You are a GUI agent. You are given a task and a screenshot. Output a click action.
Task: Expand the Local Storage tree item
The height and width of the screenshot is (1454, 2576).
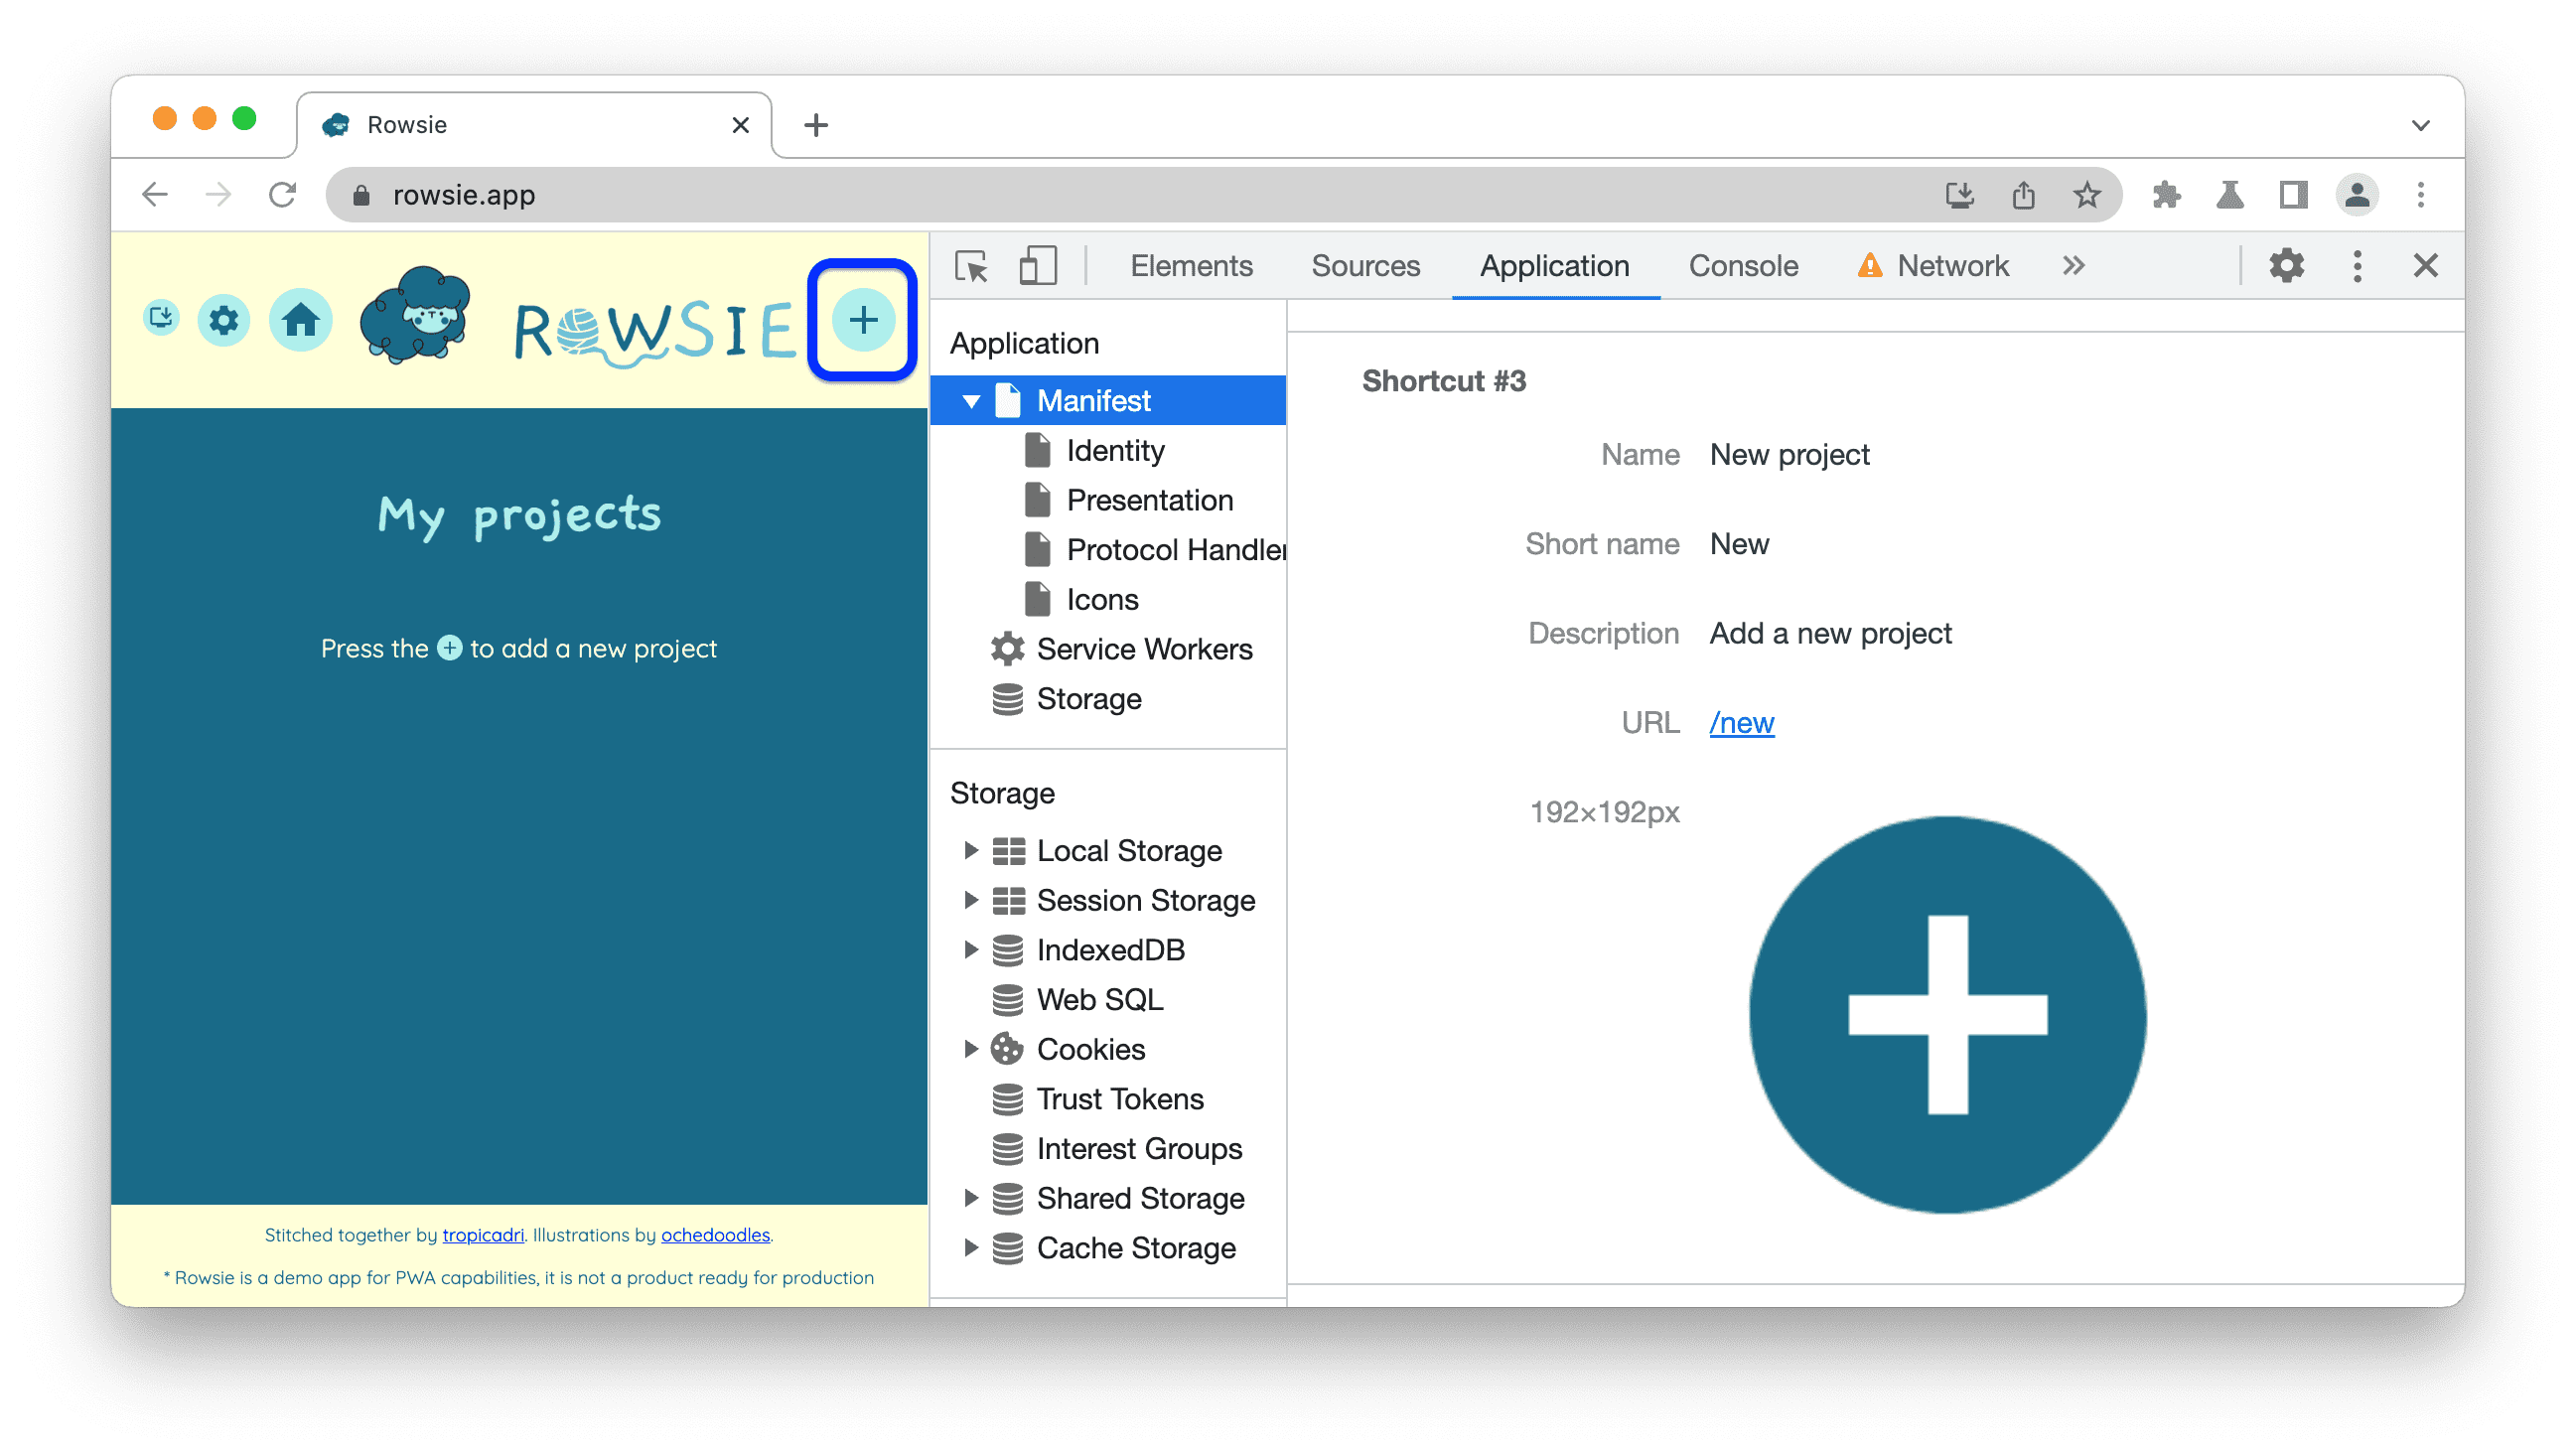click(969, 849)
